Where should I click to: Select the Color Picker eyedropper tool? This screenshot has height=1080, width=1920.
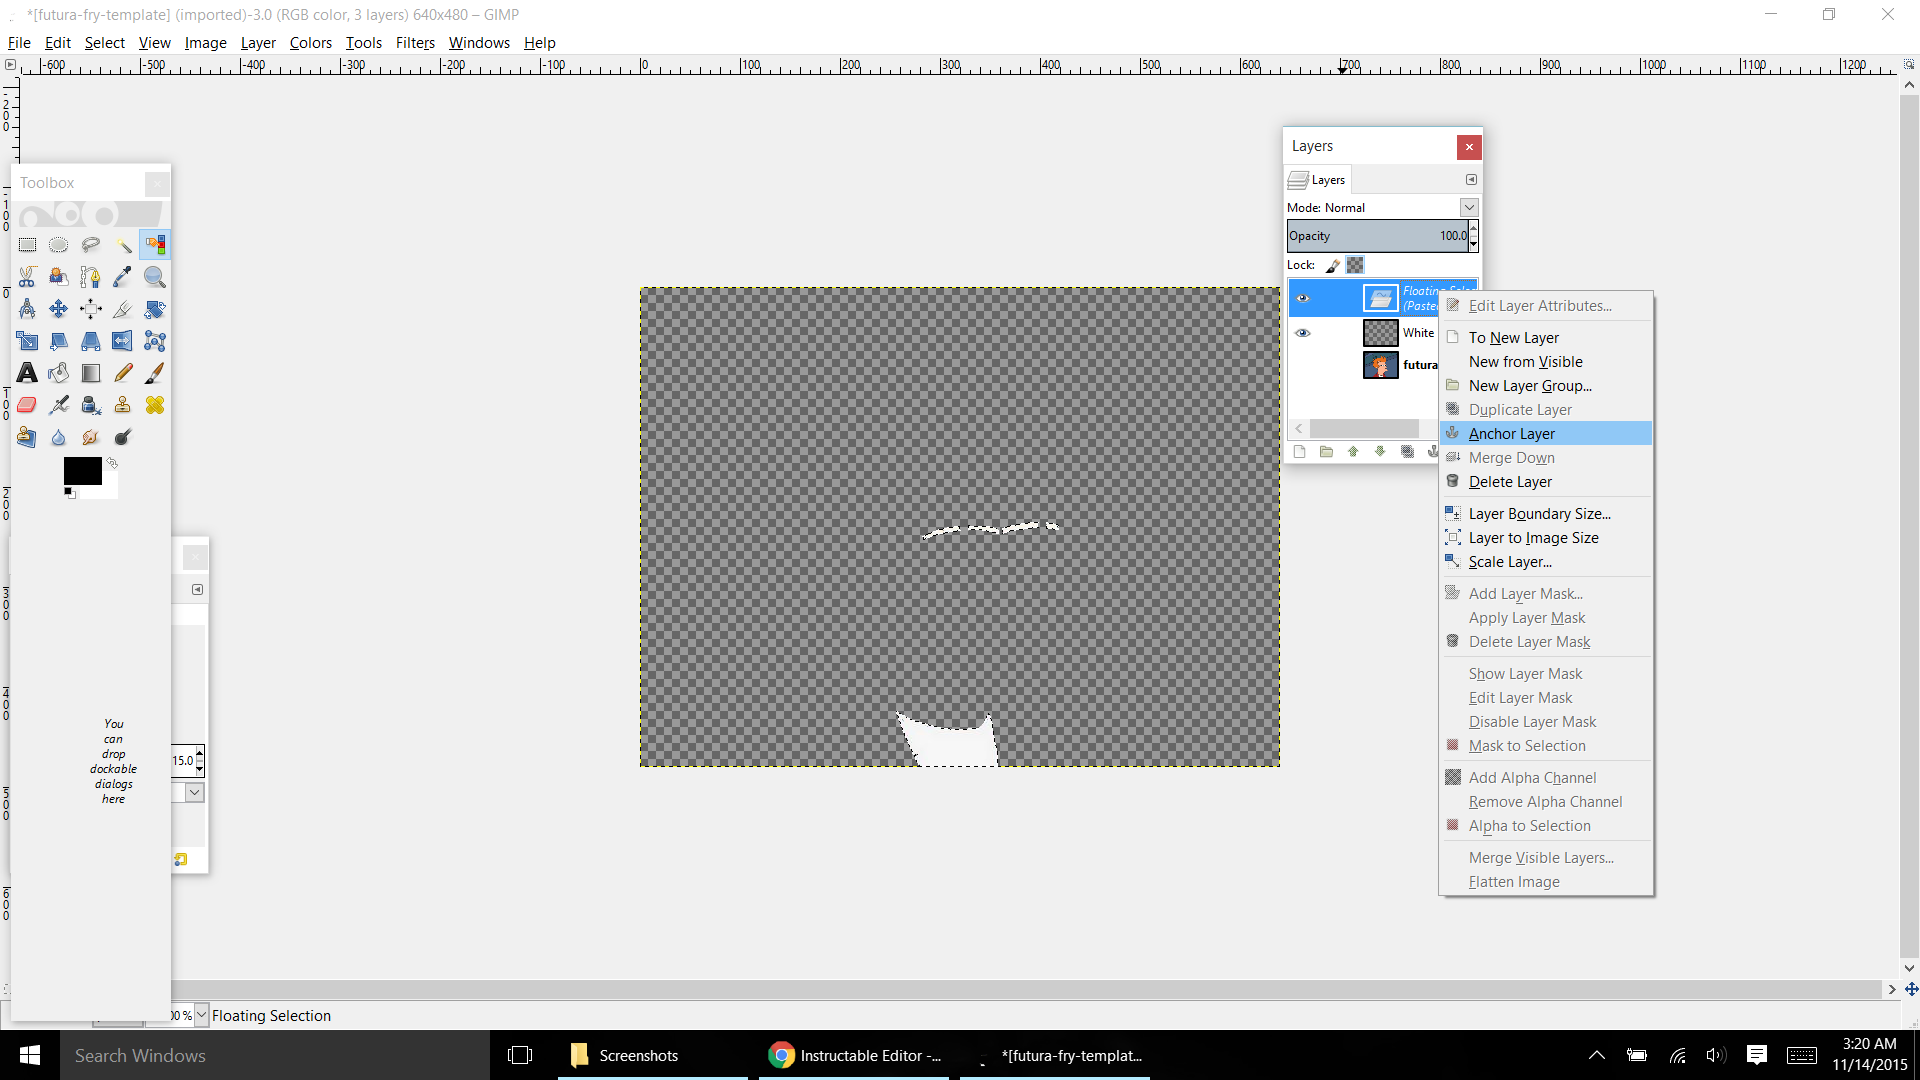pos(123,277)
